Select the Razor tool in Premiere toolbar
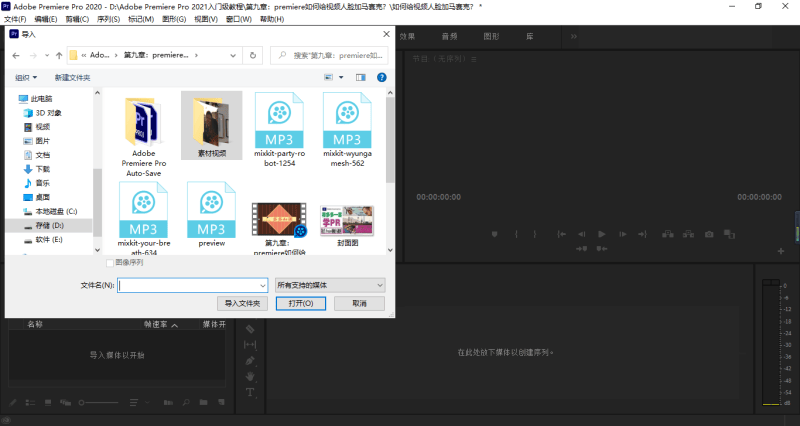Viewport: 800px width, 426px height. 250,329
